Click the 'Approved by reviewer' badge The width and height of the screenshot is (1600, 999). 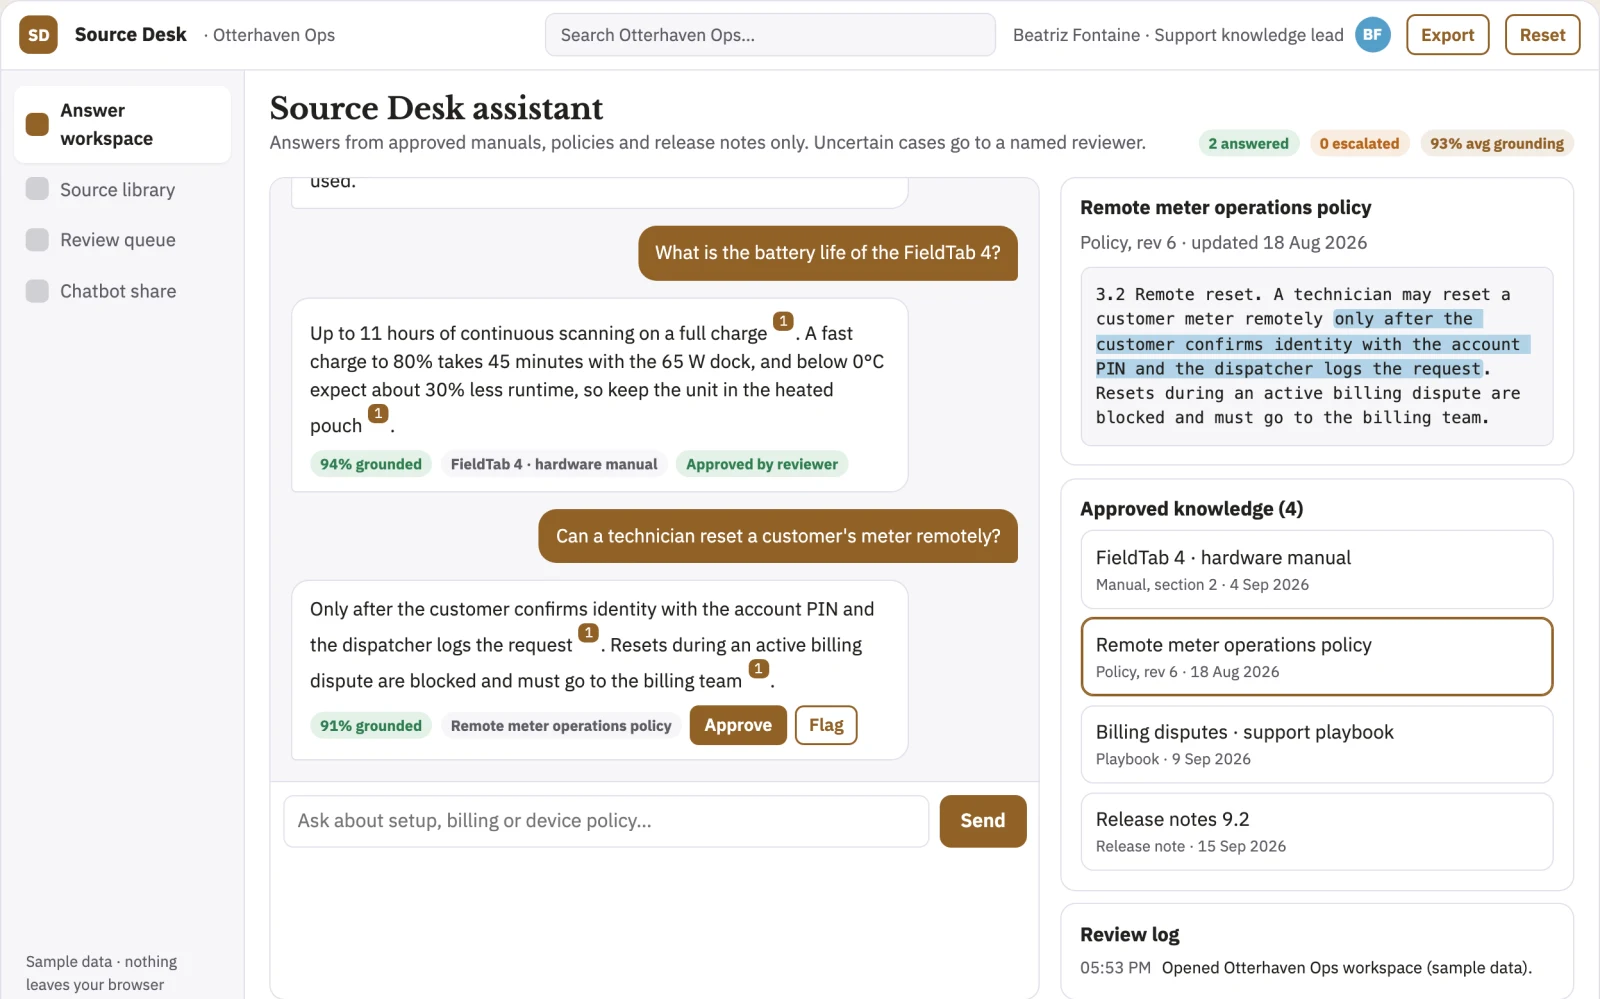[x=762, y=464]
